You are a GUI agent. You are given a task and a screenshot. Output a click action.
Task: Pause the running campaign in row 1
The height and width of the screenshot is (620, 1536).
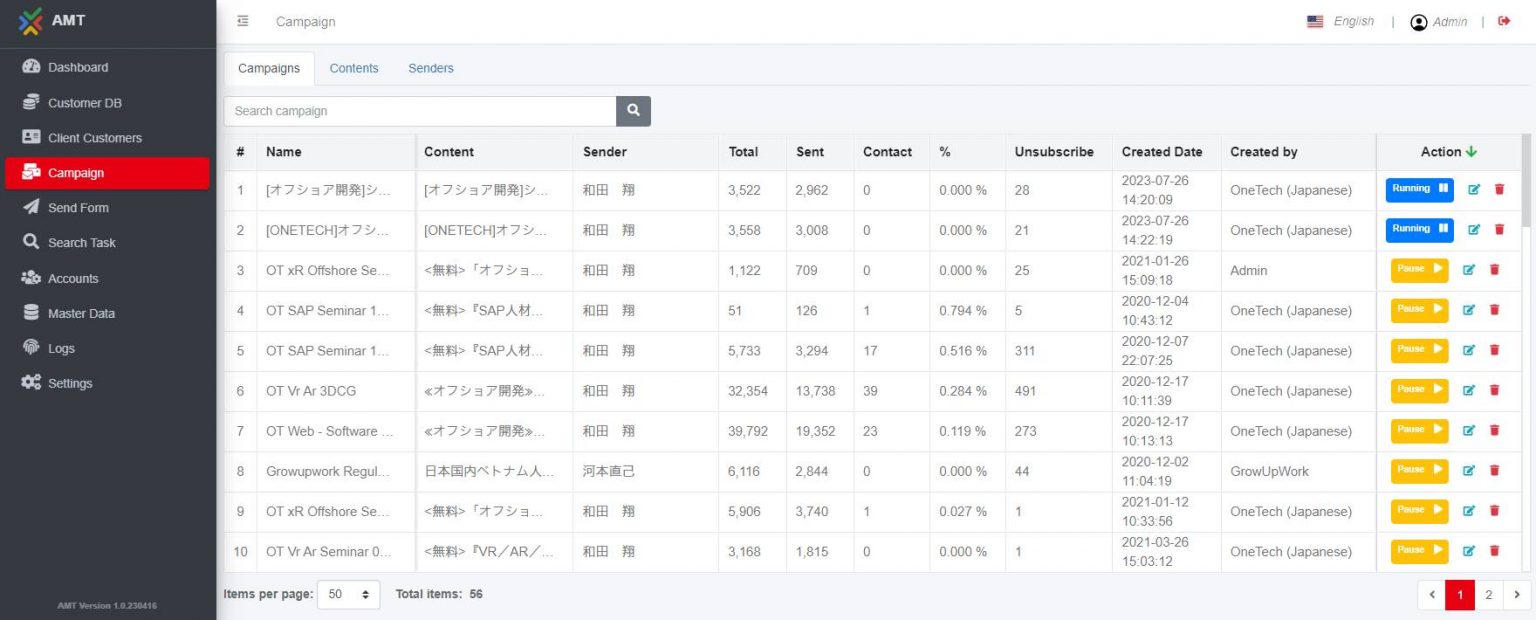pyautogui.click(x=1419, y=189)
